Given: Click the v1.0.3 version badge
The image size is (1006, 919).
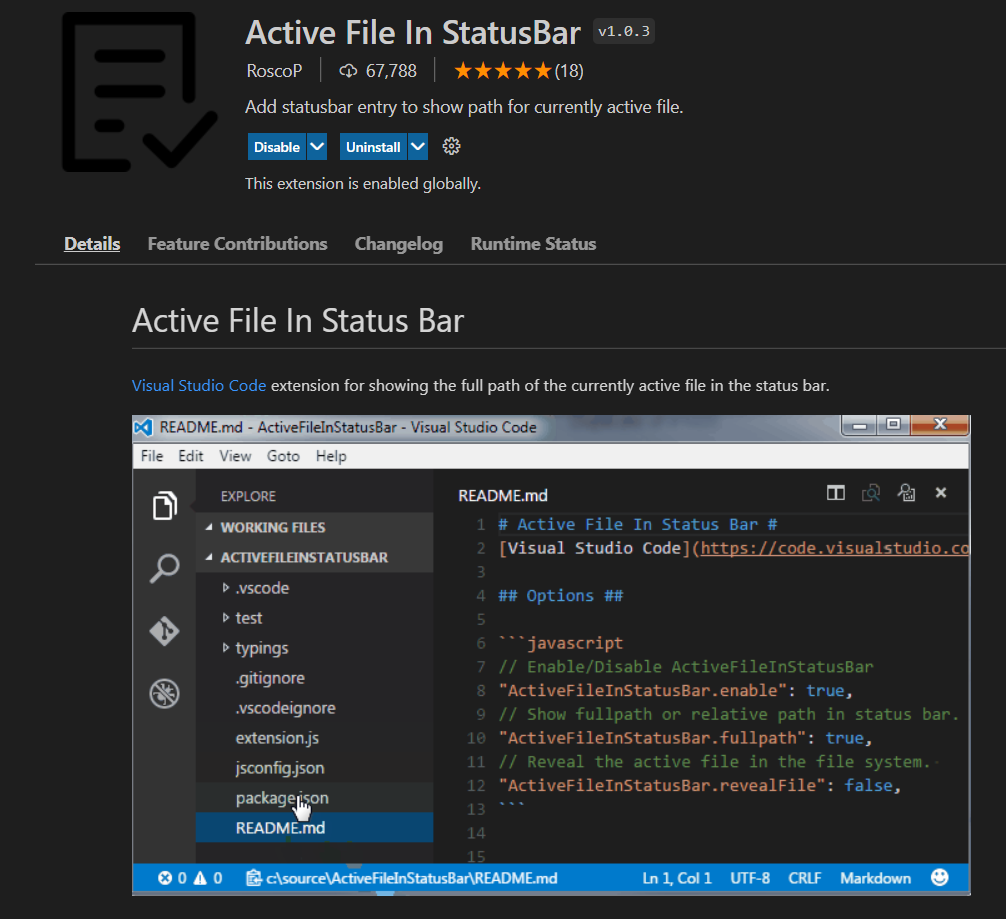Looking at the screenshot, I should (x=624, y=31).
